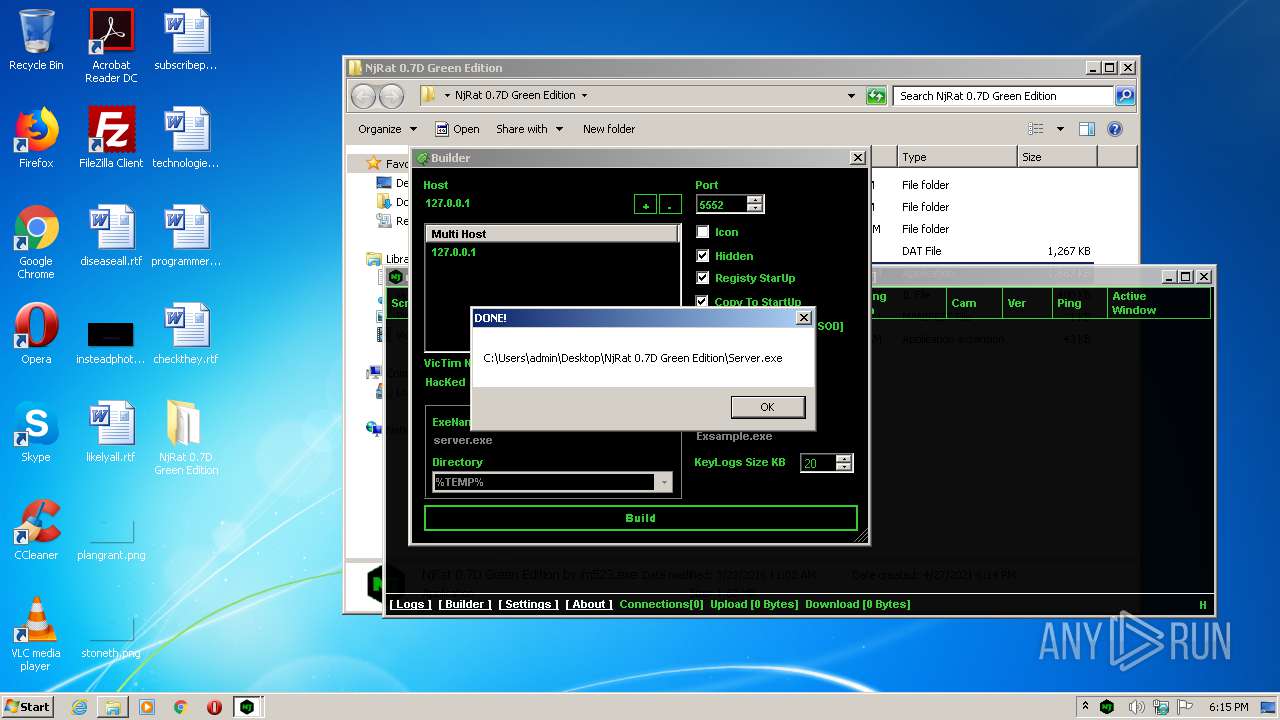Select the VLC media player desktop icon
Screen dimensions: 1280x720
pos(36,634)
